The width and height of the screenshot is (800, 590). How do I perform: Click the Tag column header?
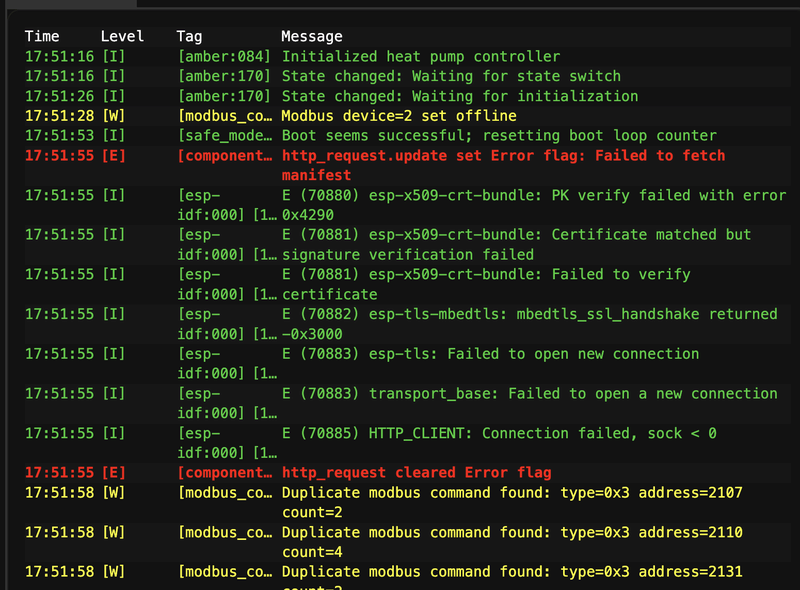point(189,36)
